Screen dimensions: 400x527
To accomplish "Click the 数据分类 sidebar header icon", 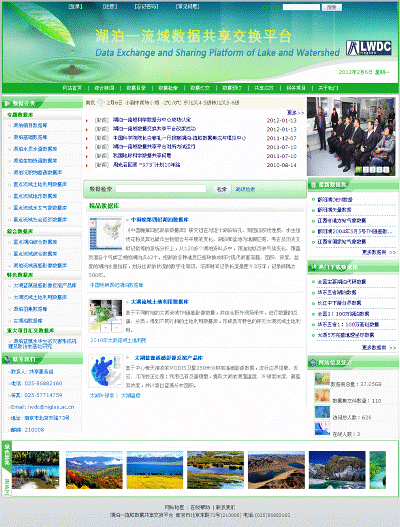I will pos(6,104).
